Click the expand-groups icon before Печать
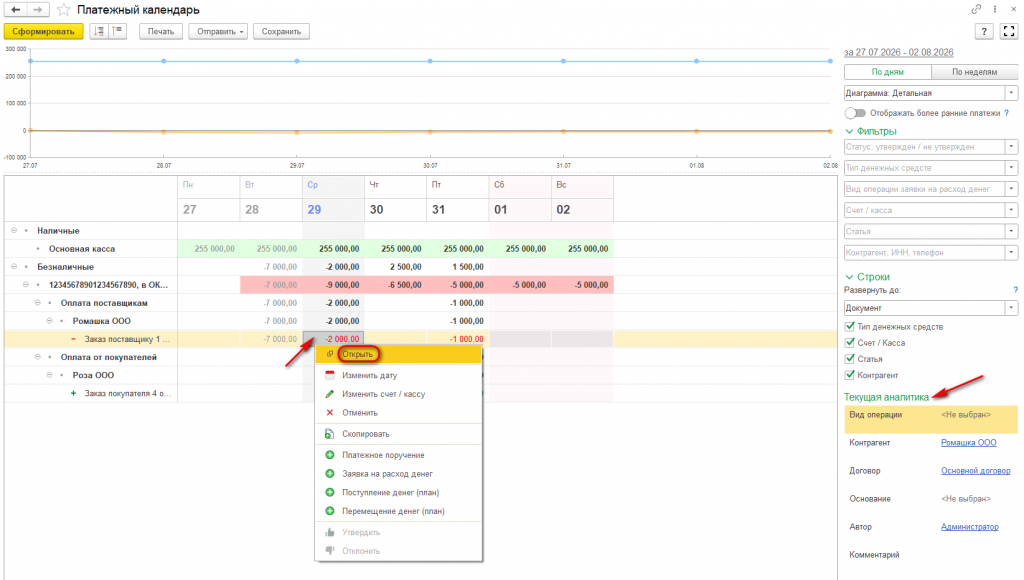This screenshot has width=1024, height=580. coord(118,31)
